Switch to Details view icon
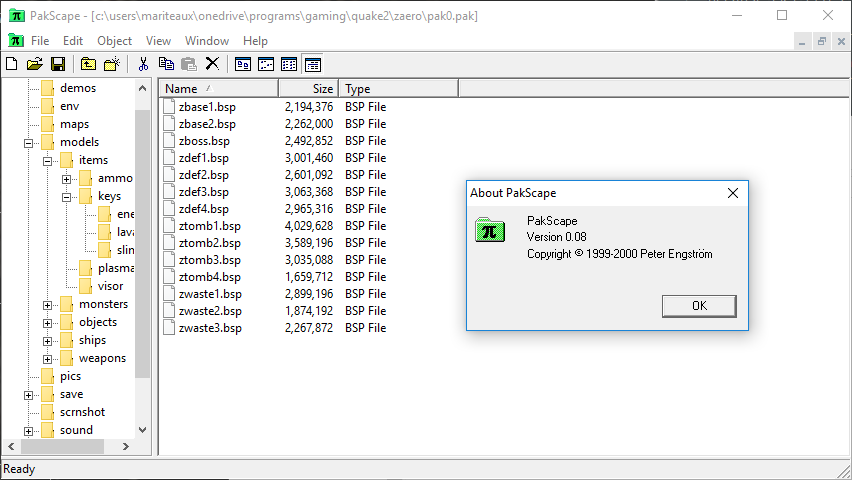The width and height of the screenshot is (852, 480). (312, 65)
